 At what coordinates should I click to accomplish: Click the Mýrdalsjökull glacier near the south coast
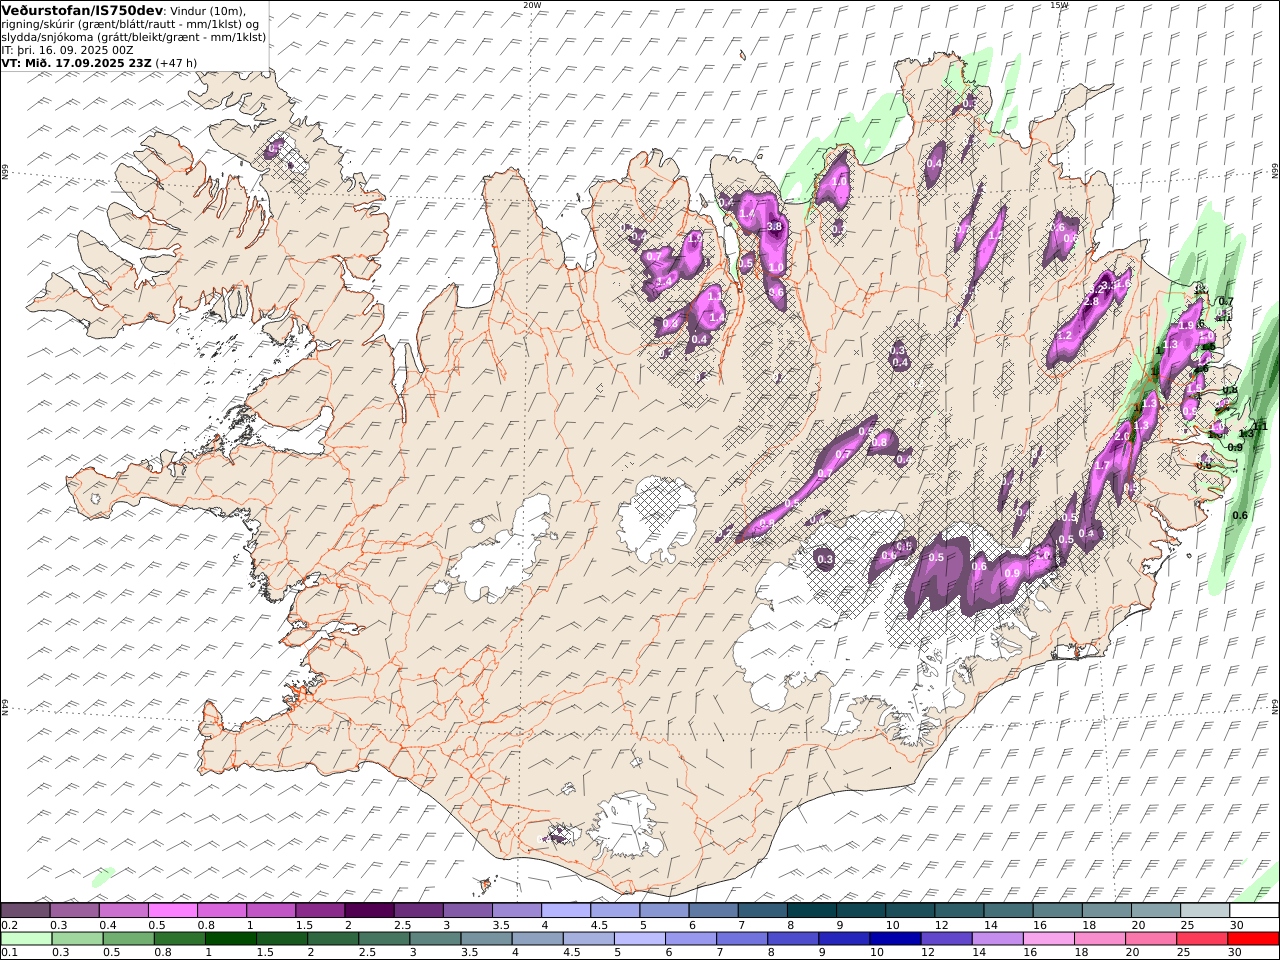[x=627, y=825]
